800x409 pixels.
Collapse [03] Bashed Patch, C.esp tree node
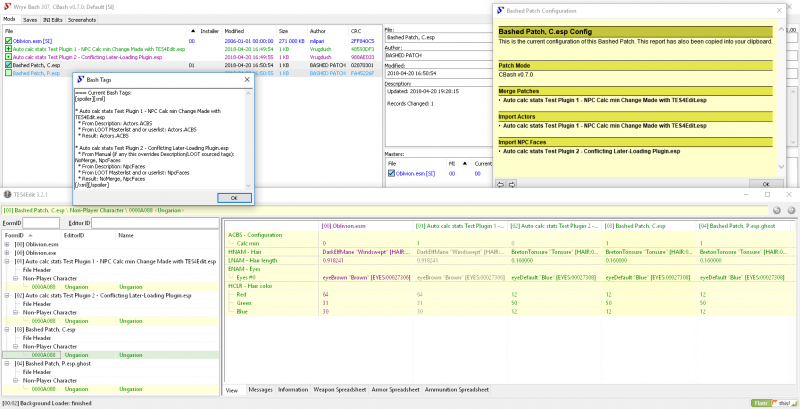tap(7, 329)
